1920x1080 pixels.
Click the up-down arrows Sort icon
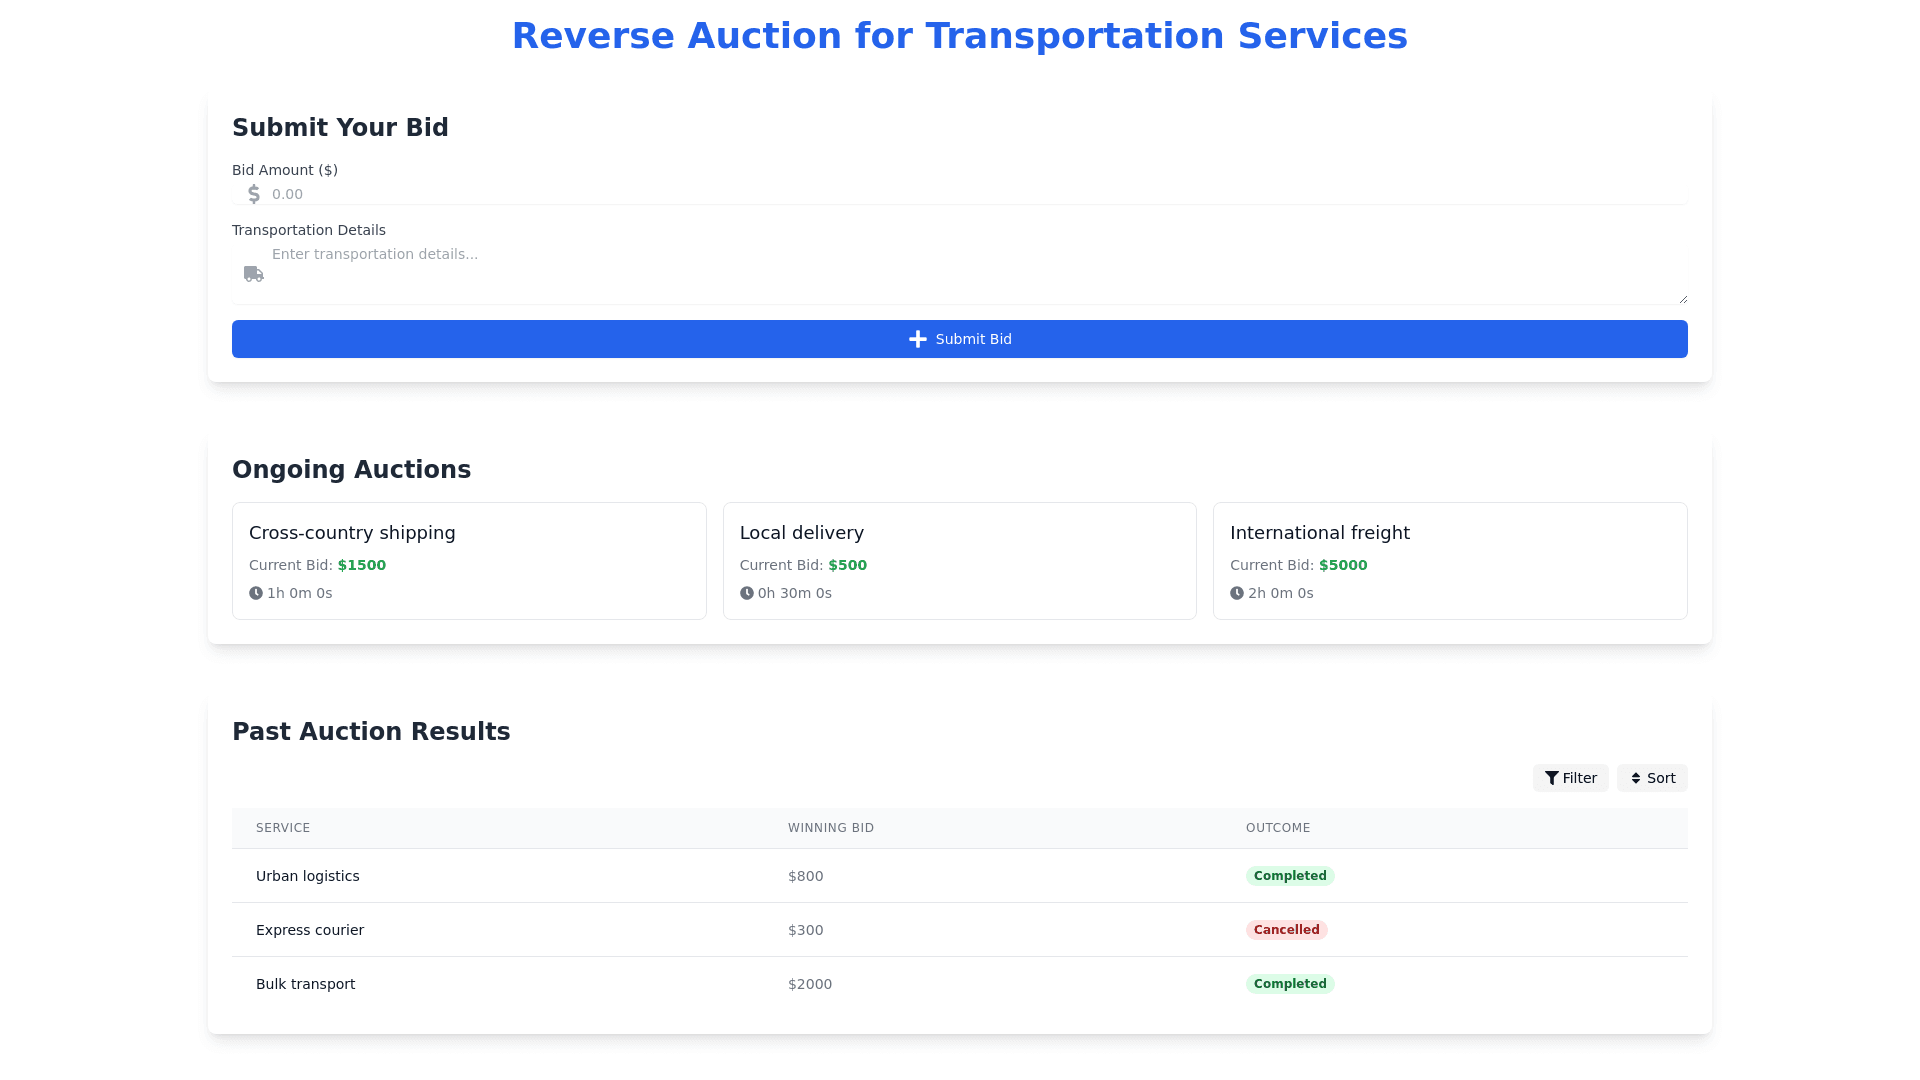point(1636,778)
